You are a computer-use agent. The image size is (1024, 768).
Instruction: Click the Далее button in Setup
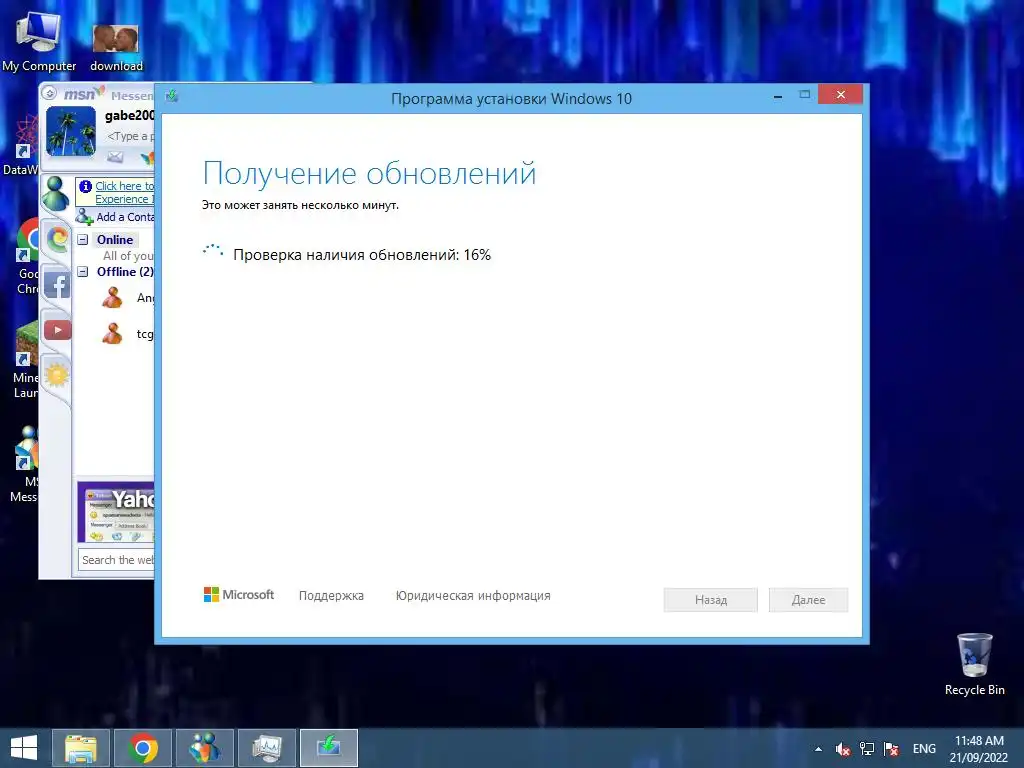coord(808,600)
